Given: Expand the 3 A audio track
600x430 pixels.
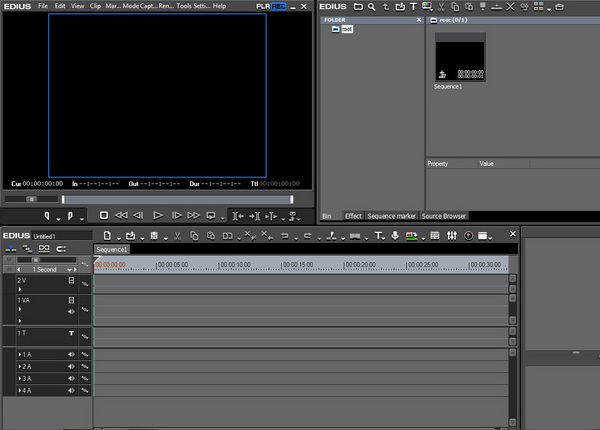Looking at the screenshot, I should click(19, 378).
